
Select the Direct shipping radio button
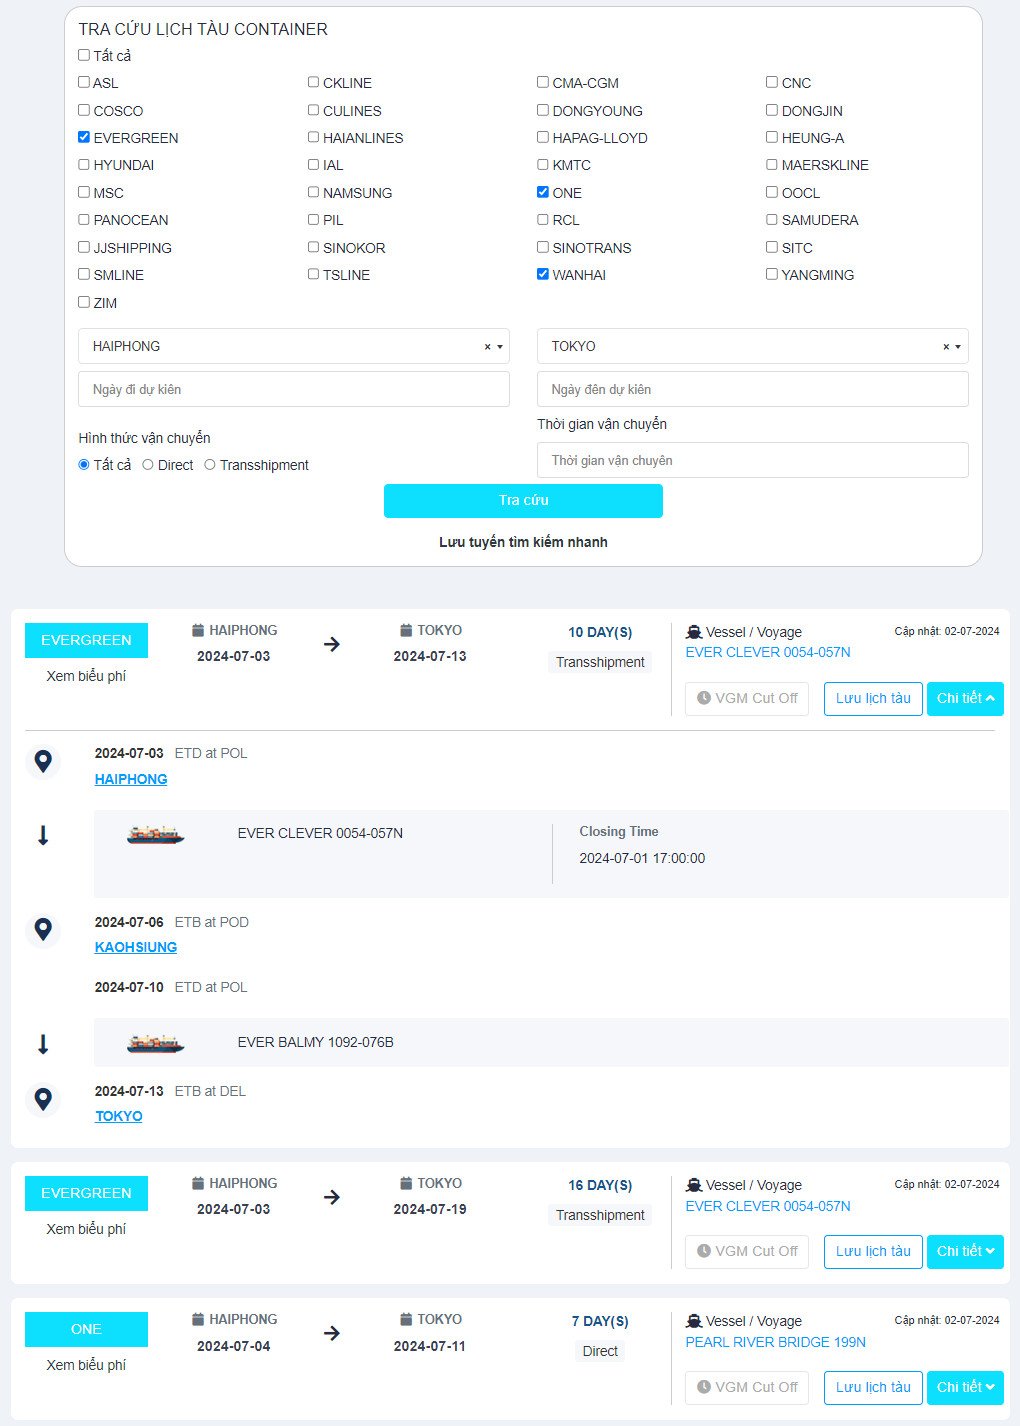coord(147,464)
